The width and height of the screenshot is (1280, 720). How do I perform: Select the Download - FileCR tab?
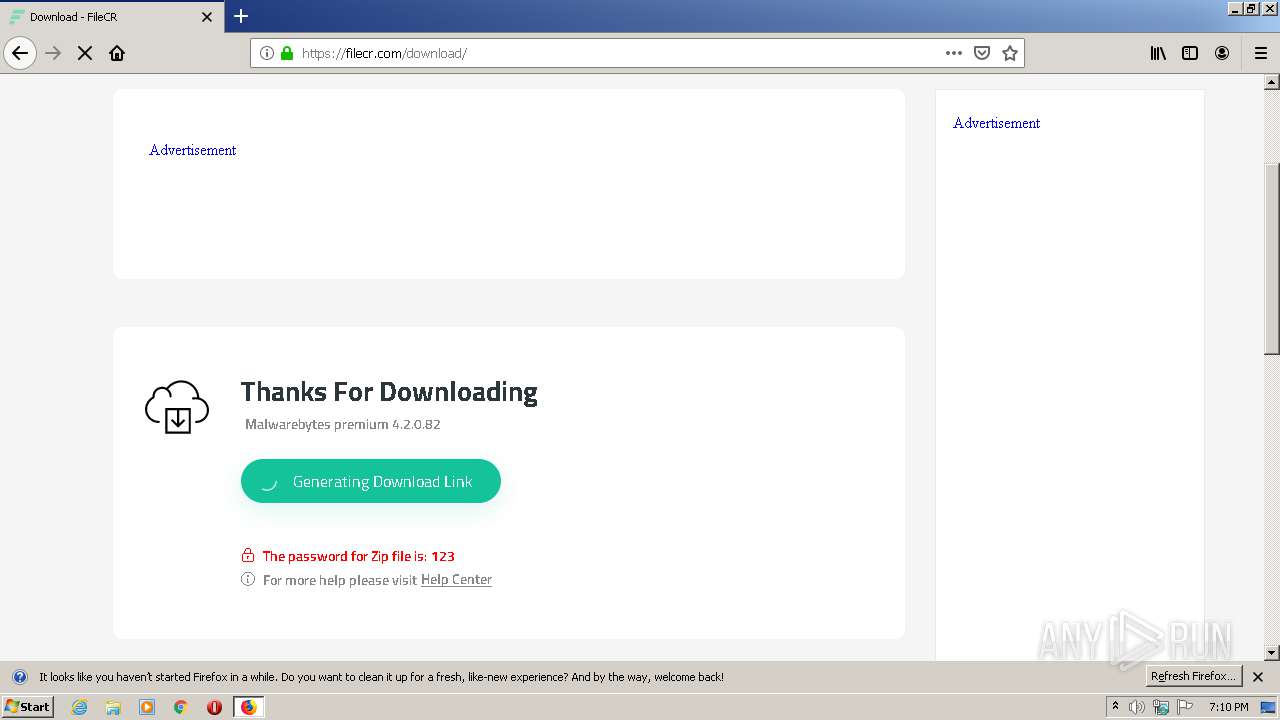tap(111, 17)
